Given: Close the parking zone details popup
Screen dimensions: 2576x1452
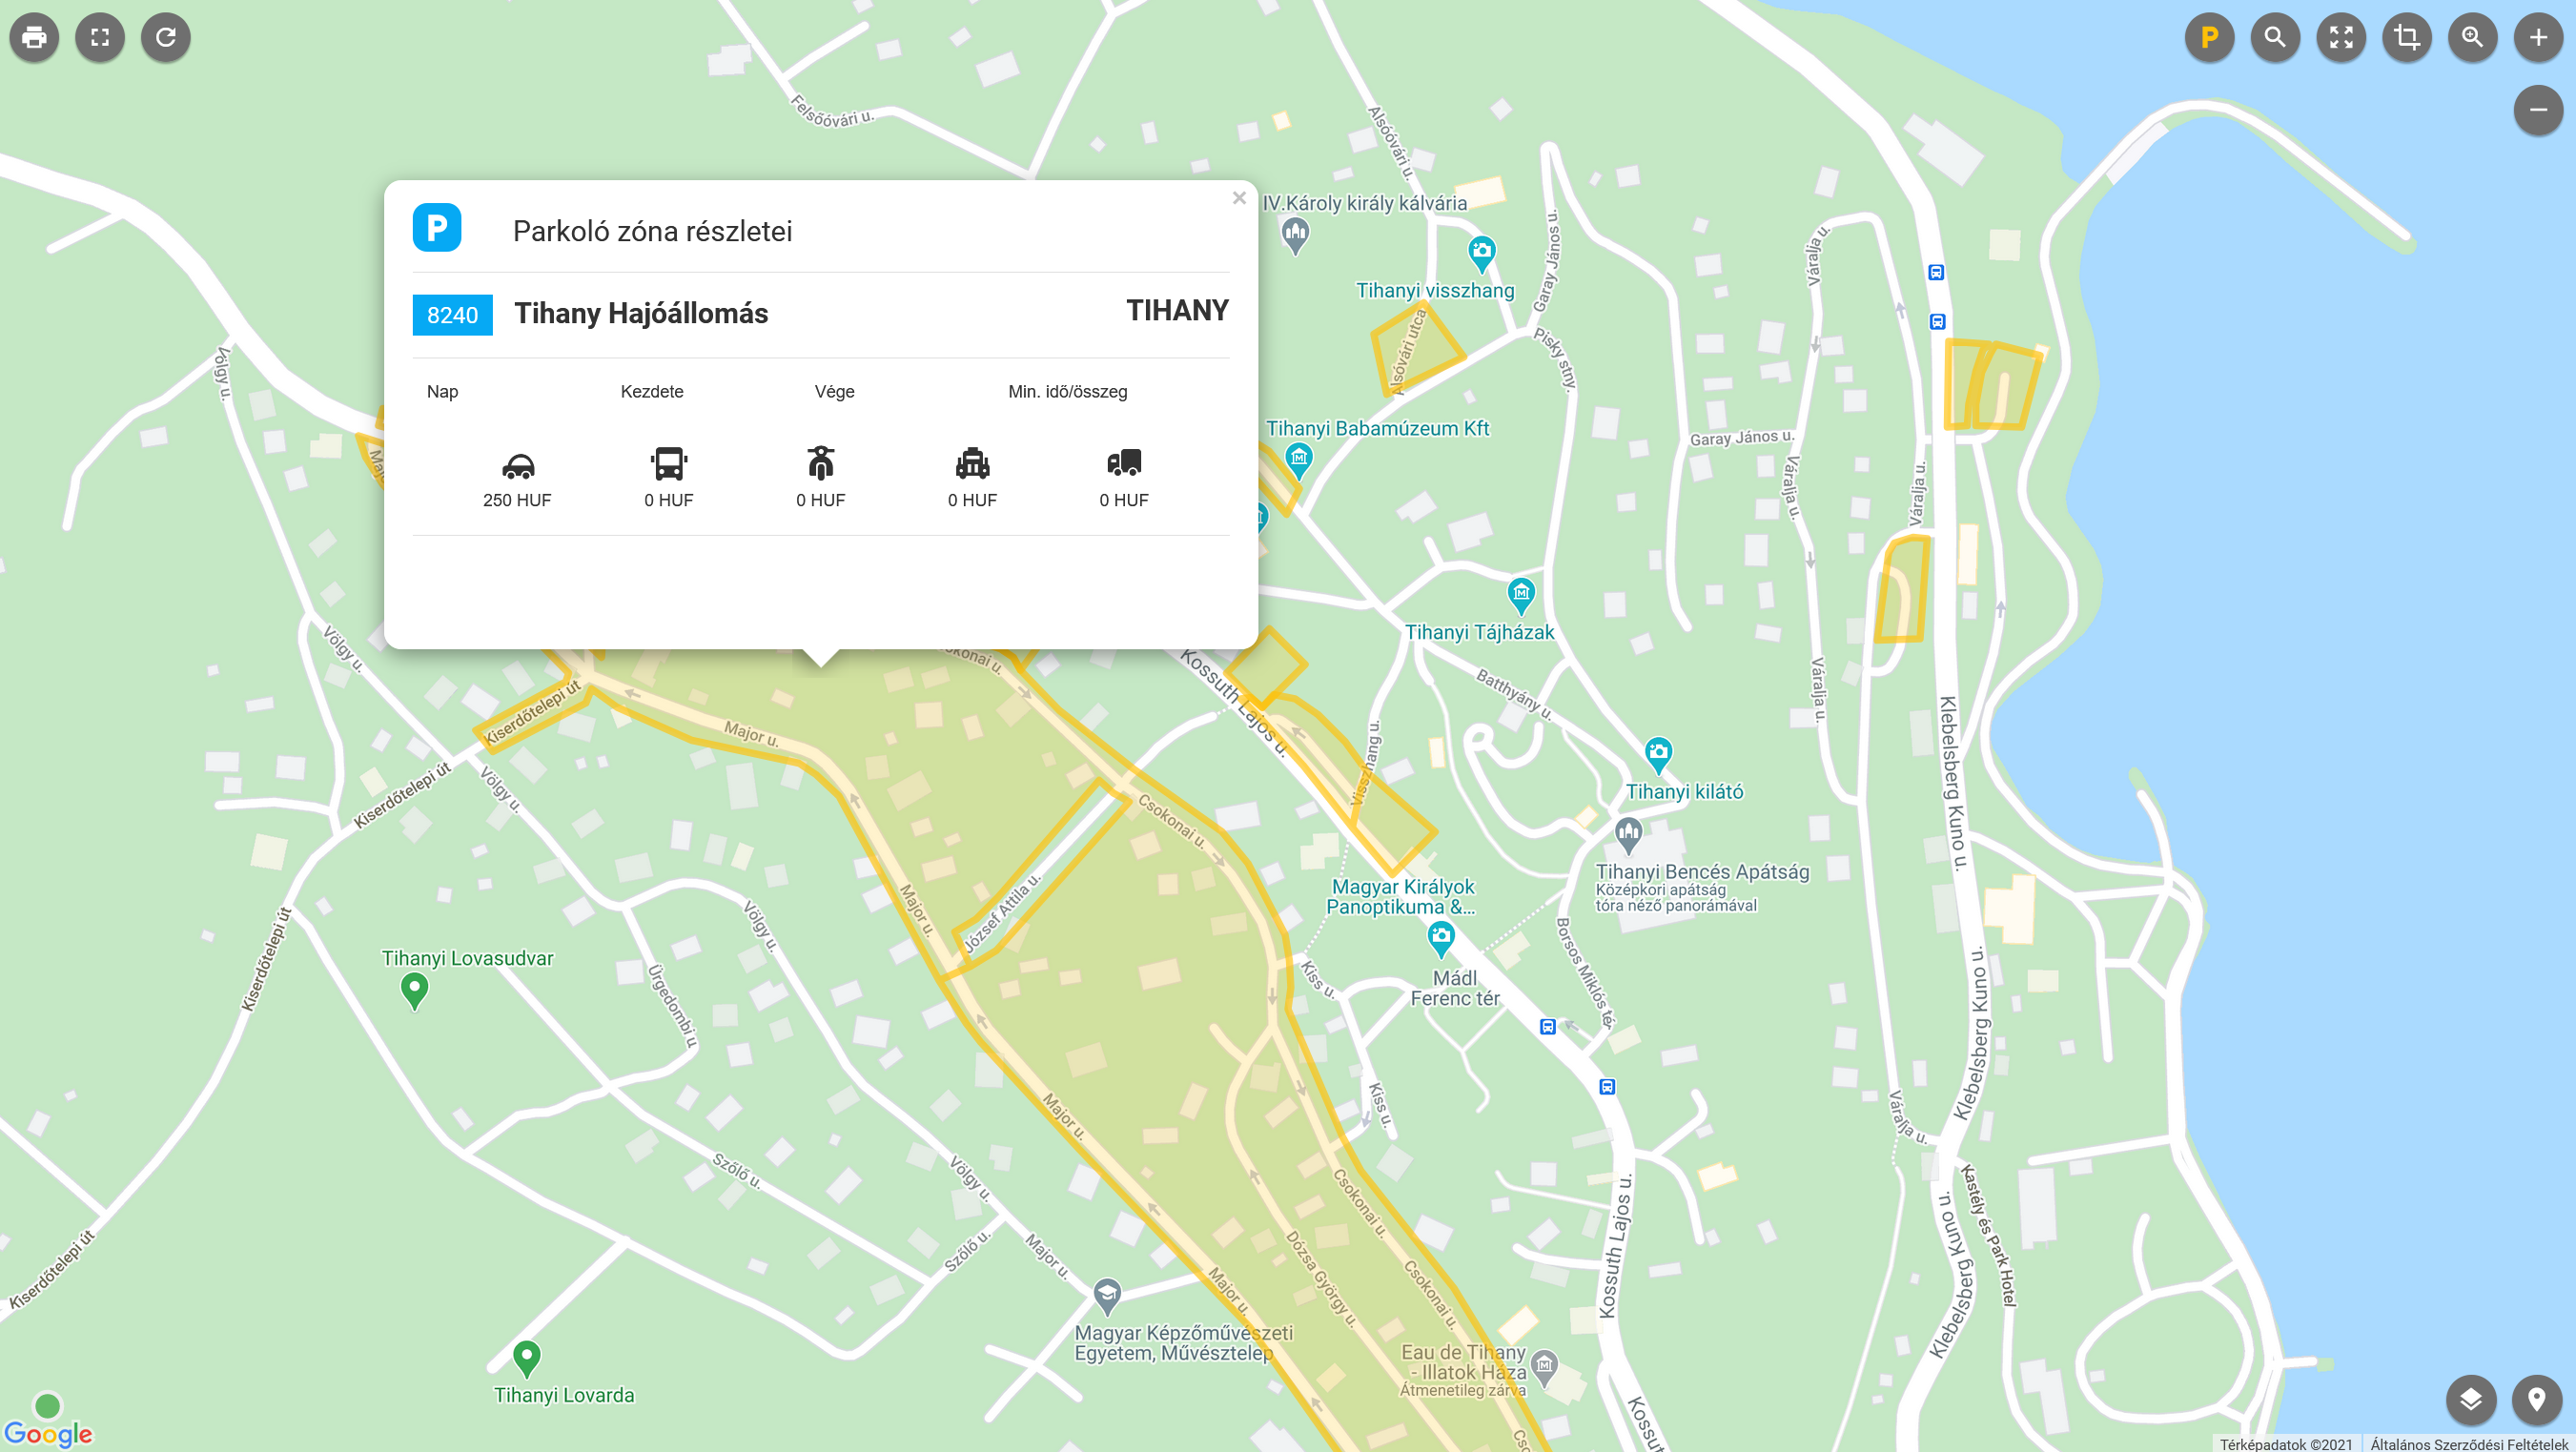Looking at the screenshot, I should point(1239,198).
